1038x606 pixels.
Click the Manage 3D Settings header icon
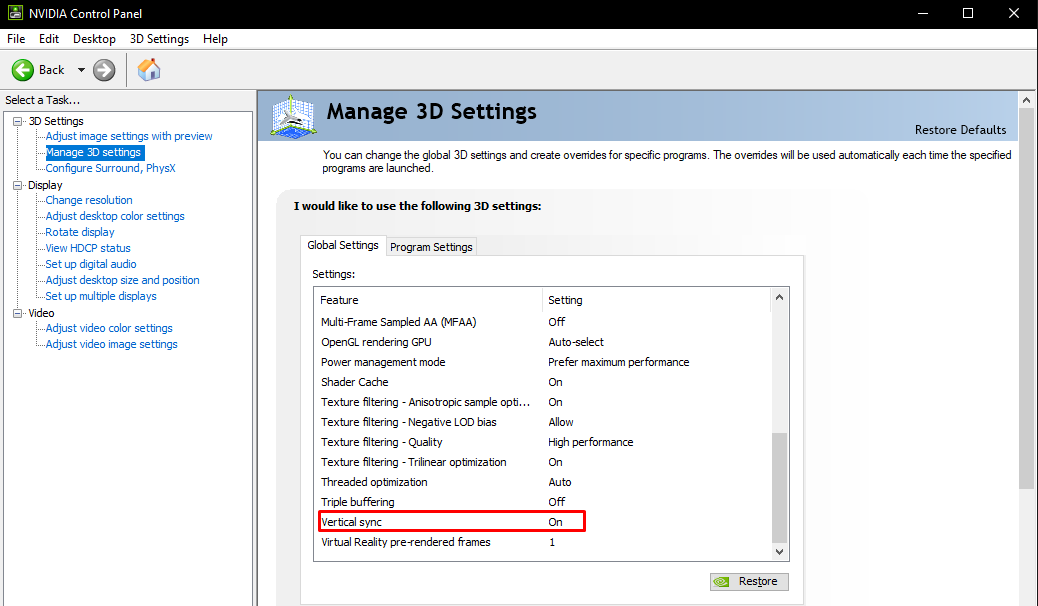(294, 116)
